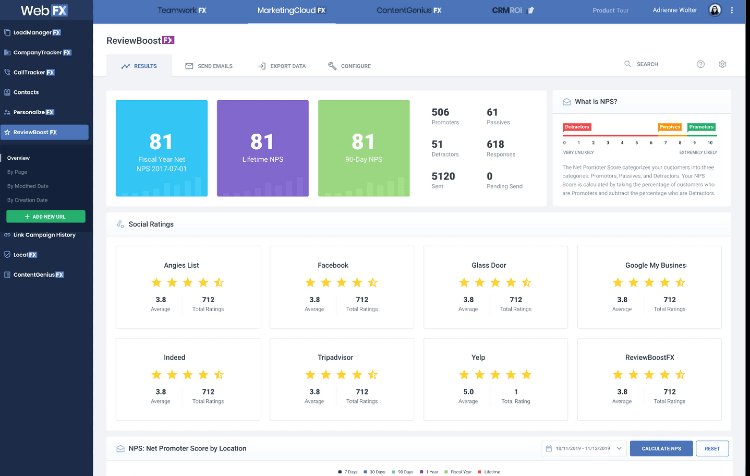750x476 pixels.
Task: Switch to the Send Emails tab
Action: tap(208, 66)
